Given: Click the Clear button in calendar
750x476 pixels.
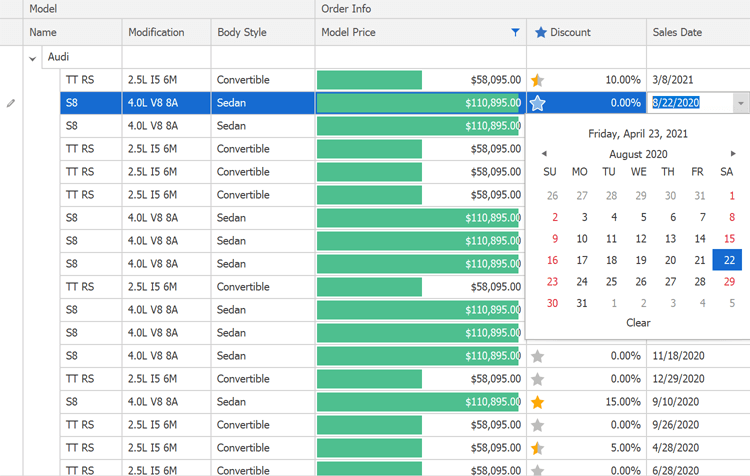Looking at the screenshot, I should (638, 323).
